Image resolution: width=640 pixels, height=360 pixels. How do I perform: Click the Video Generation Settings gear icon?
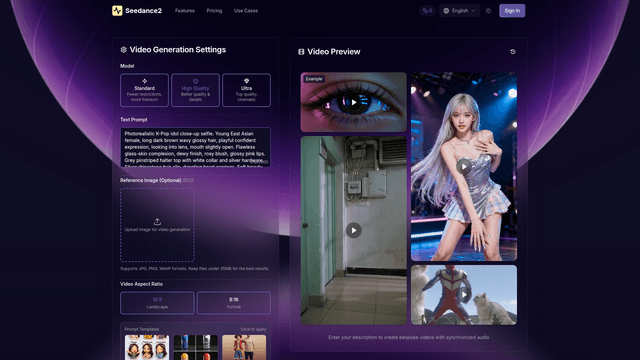click(124, 50)
